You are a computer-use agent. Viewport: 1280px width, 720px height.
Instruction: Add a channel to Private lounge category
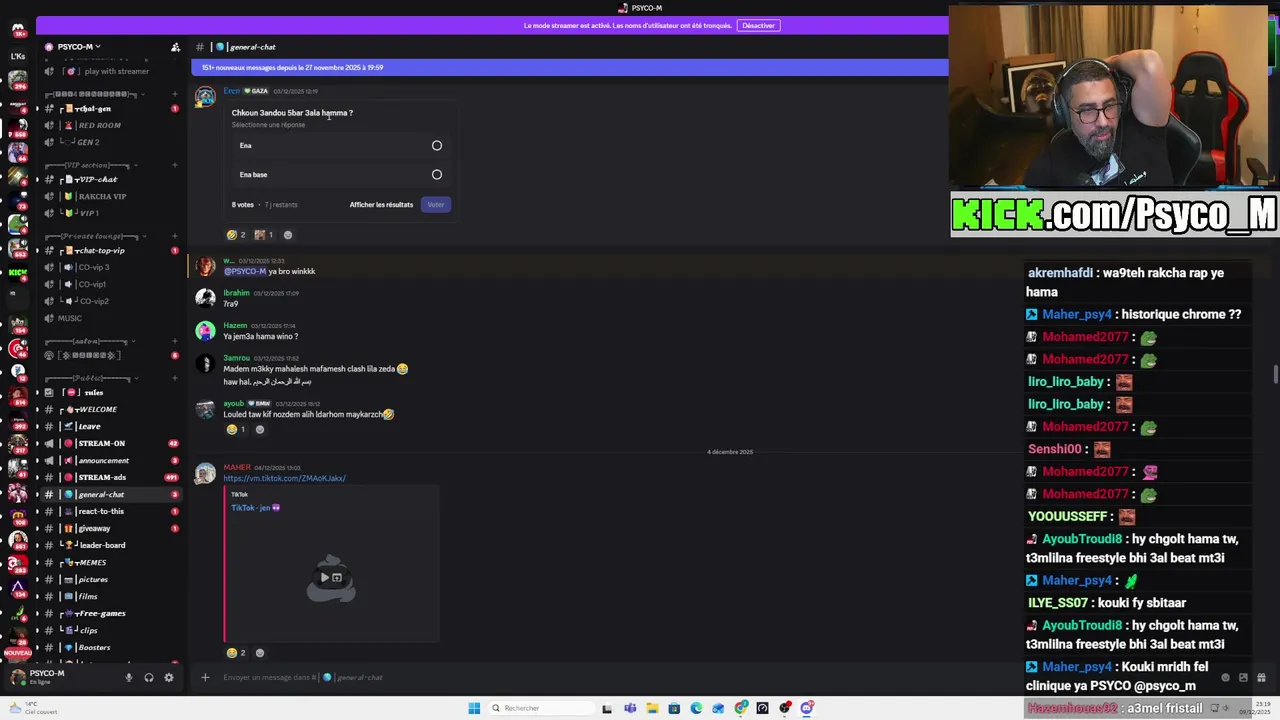[175, 236]
